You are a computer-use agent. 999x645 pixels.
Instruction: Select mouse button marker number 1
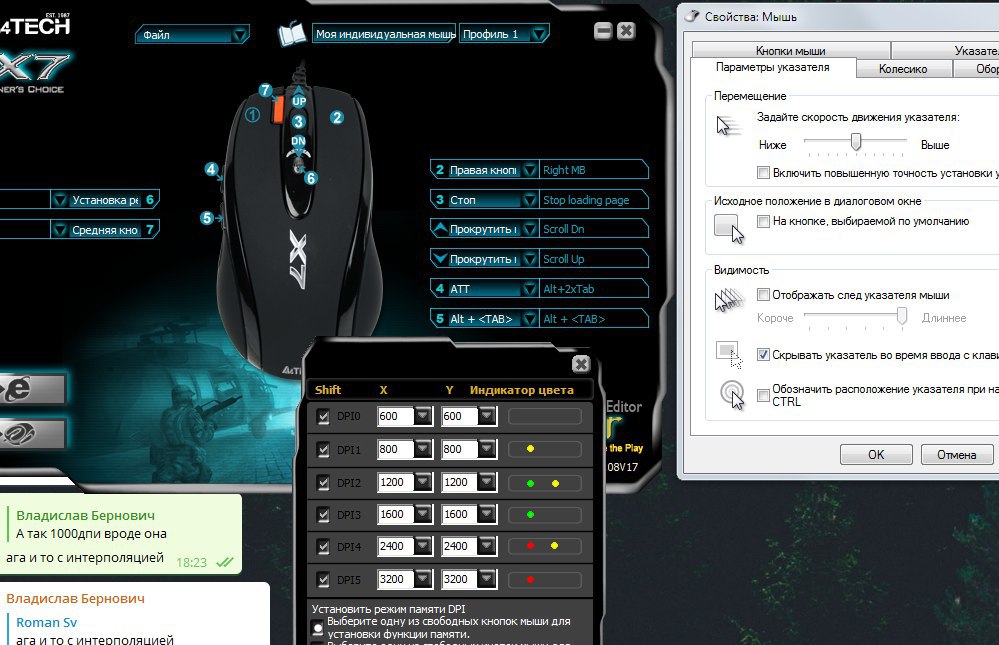point(252,115)
